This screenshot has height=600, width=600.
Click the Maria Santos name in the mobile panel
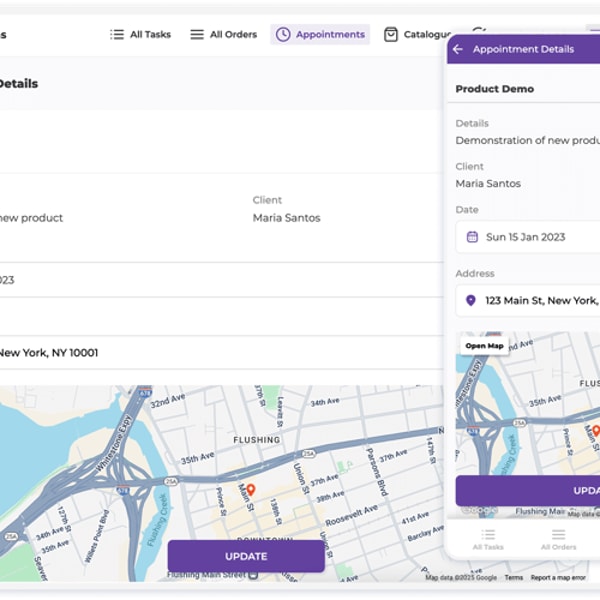click(x=488, y=183)
